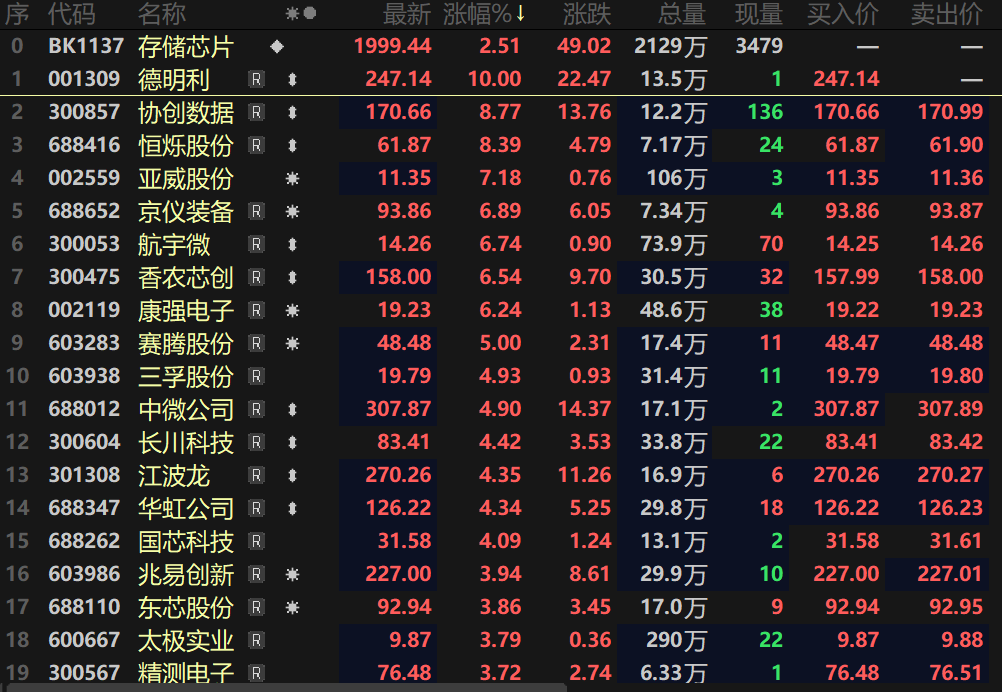Select stock name 三孚股份
This screenshot has width=1002, height=692.
click(x=186, y=377)
